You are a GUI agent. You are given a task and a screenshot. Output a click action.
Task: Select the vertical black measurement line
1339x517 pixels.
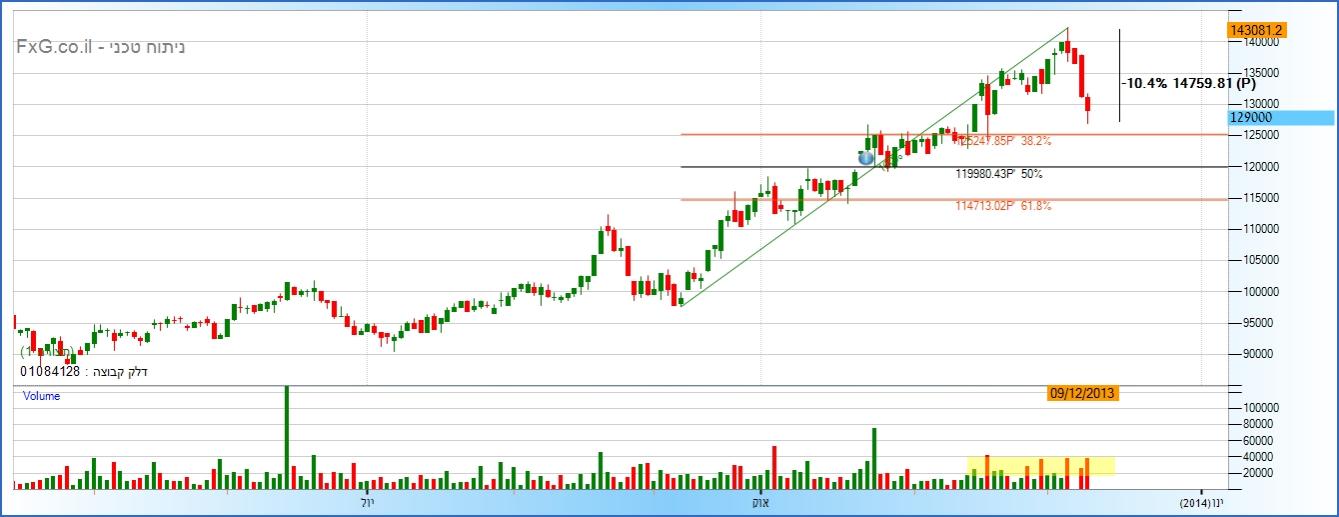point(1119,75)
